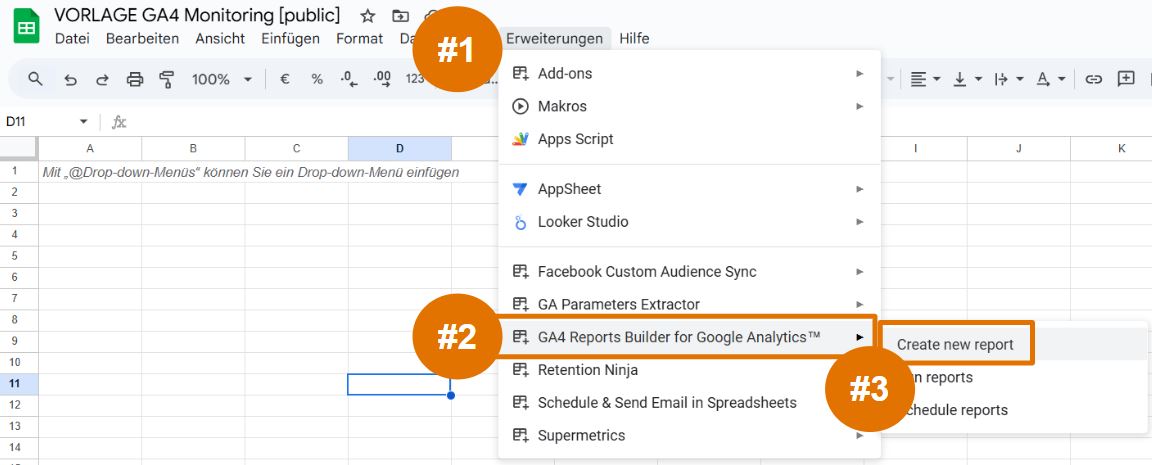Select GA Parameters Extractor entry
The width and height of the screenshot is (1152, 465).
(x=688, y=304)
